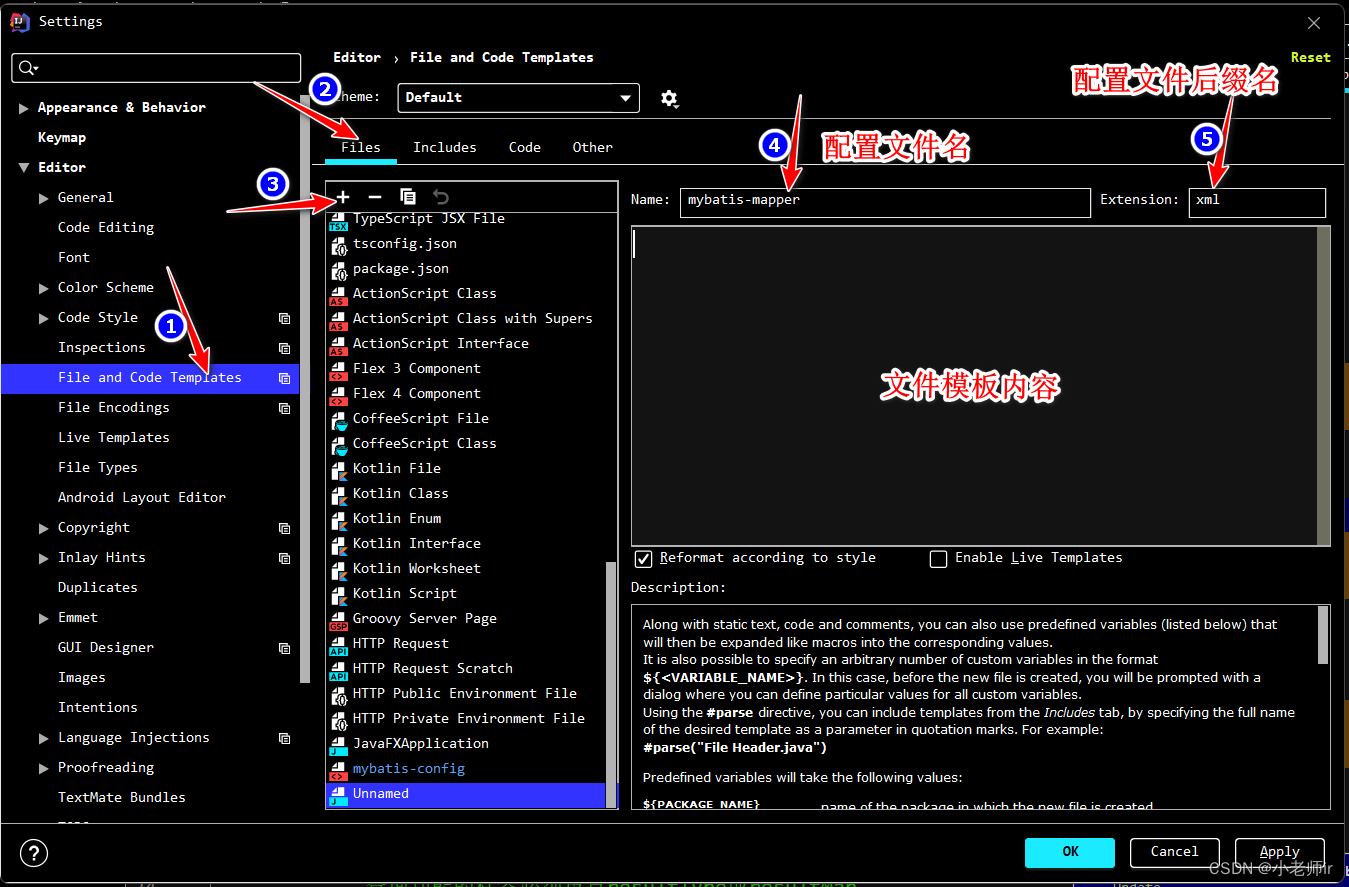Open the Code tab

[524, 147]
